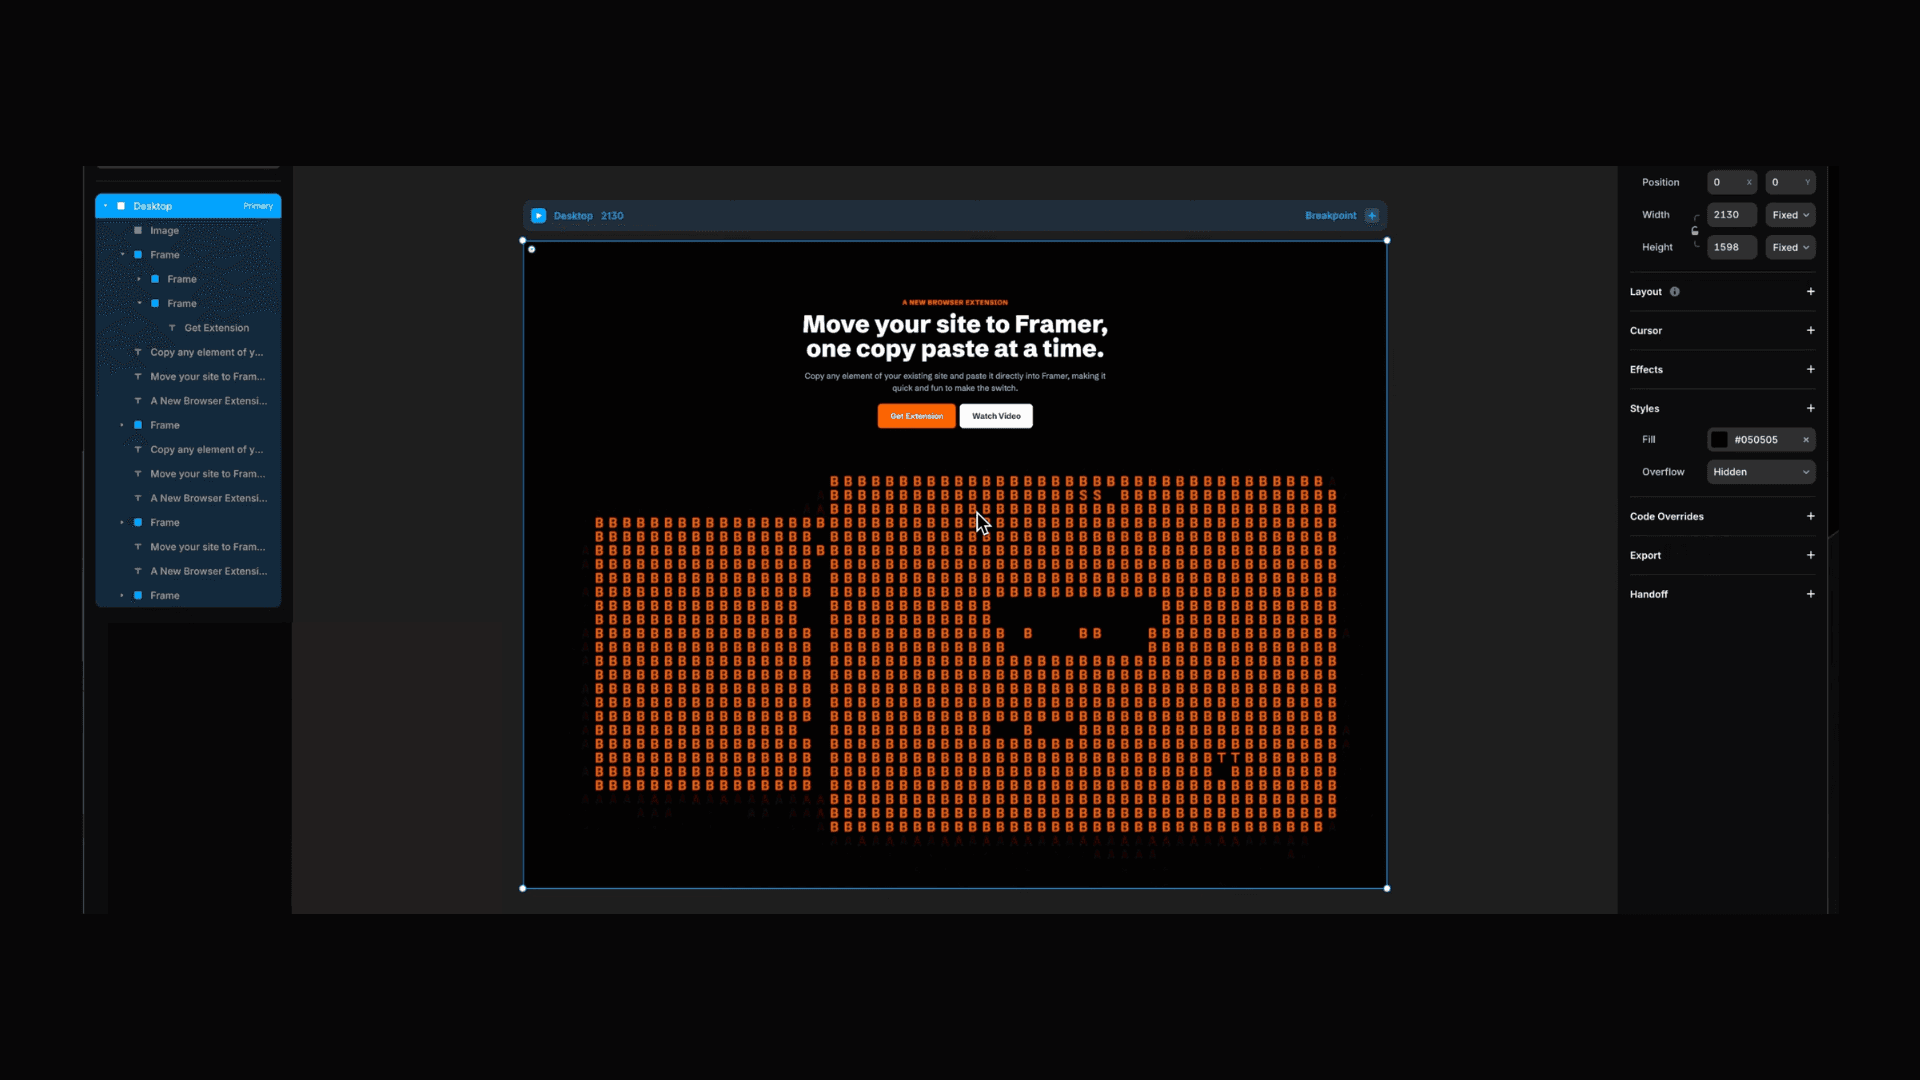Toggle the Primary tag on Desktop
The height and width of the screenshot is (1080, 1920).
(x=257, y=206)
